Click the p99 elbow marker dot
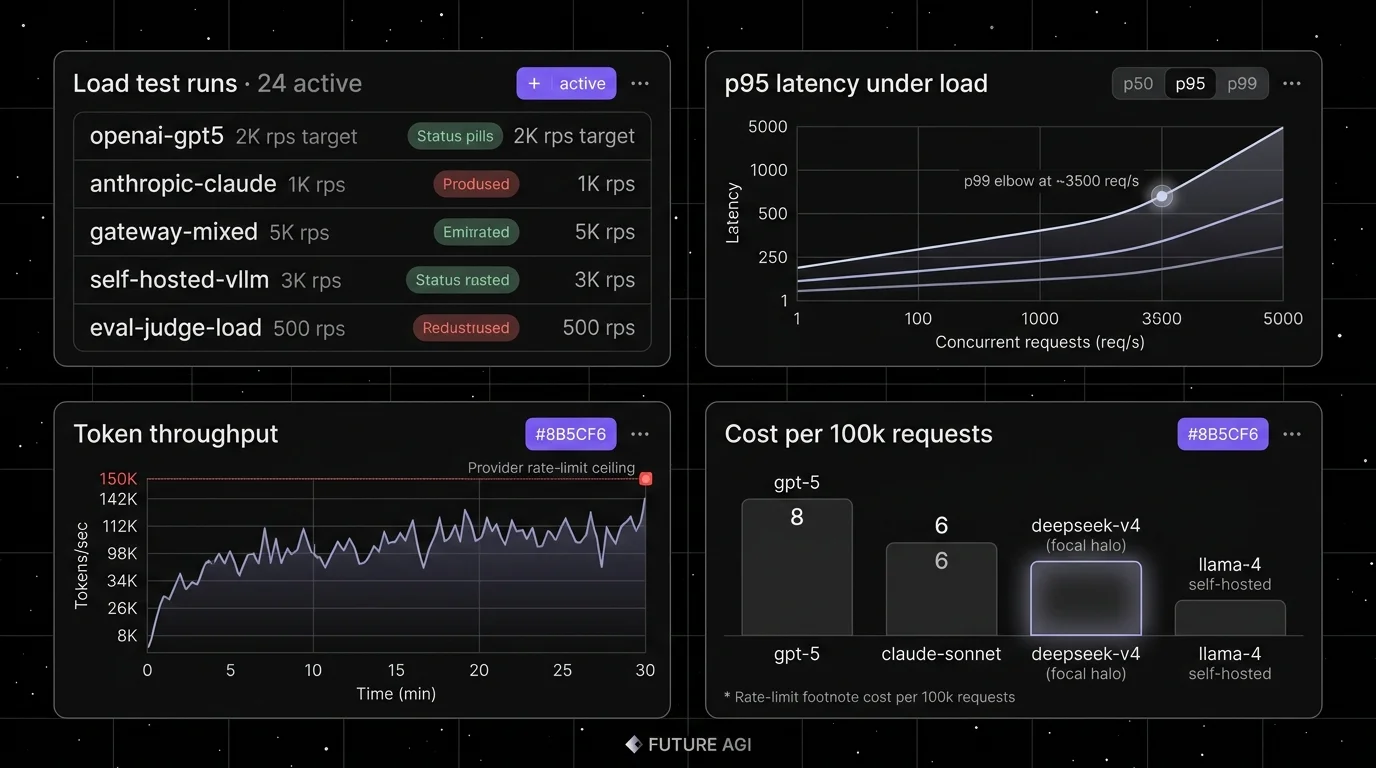The width and height of the screenshot is (1376, 768). pyautogui.click(x=1161, y=196)
